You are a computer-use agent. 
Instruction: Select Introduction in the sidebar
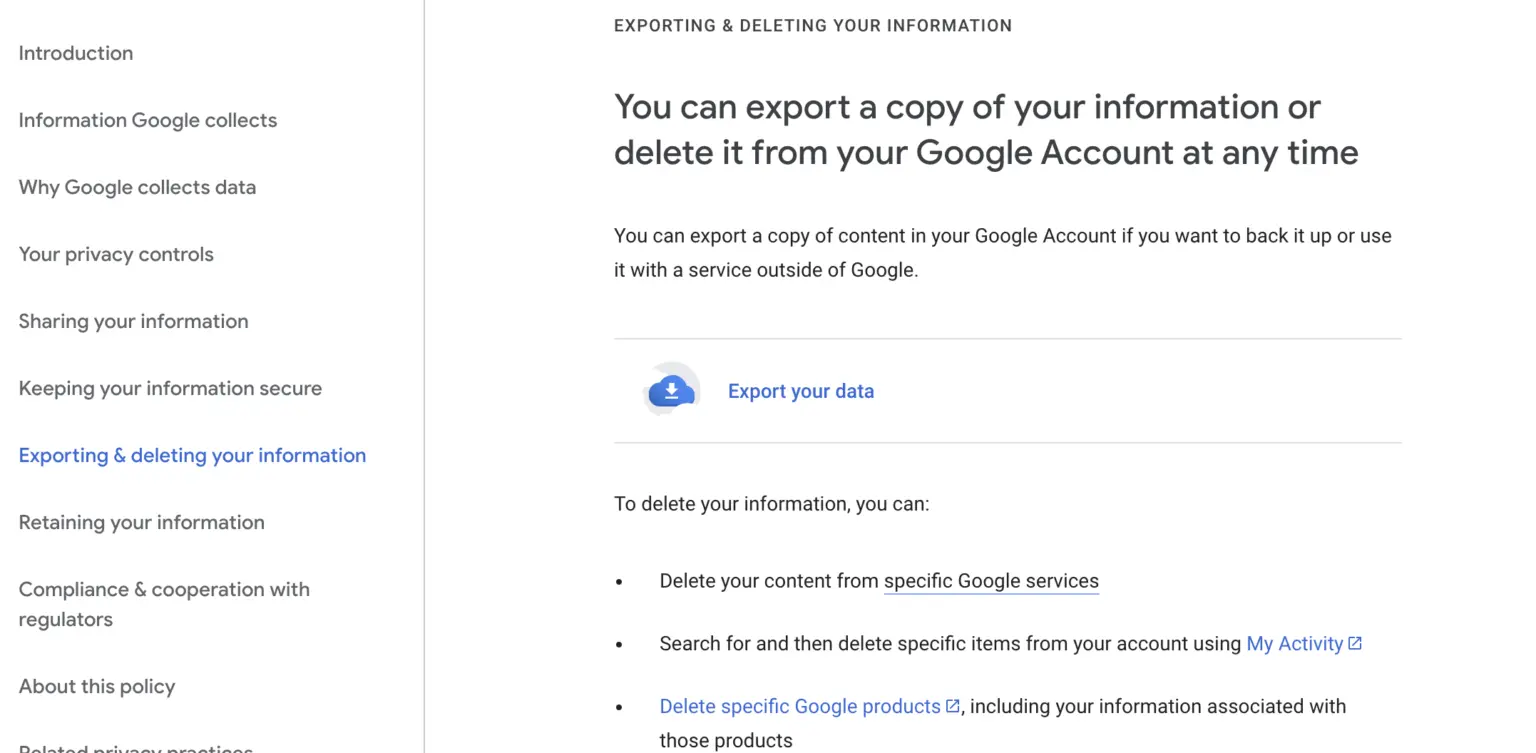[x=75, y=53]
